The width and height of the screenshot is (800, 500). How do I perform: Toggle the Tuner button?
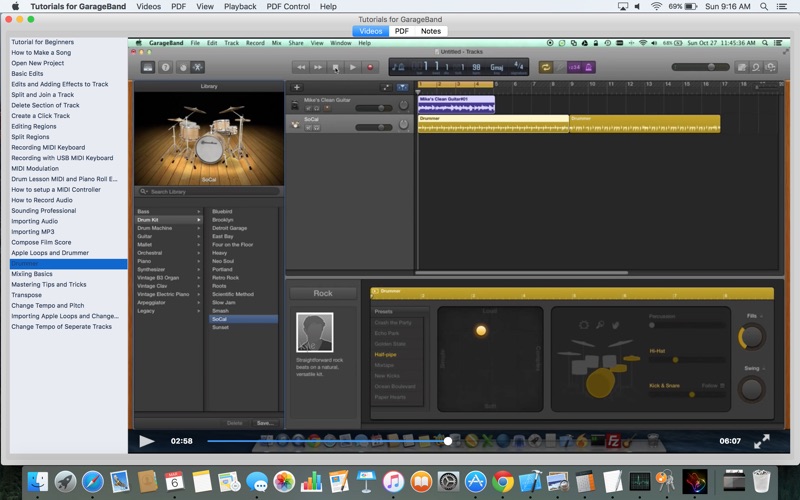click(560, 67)
